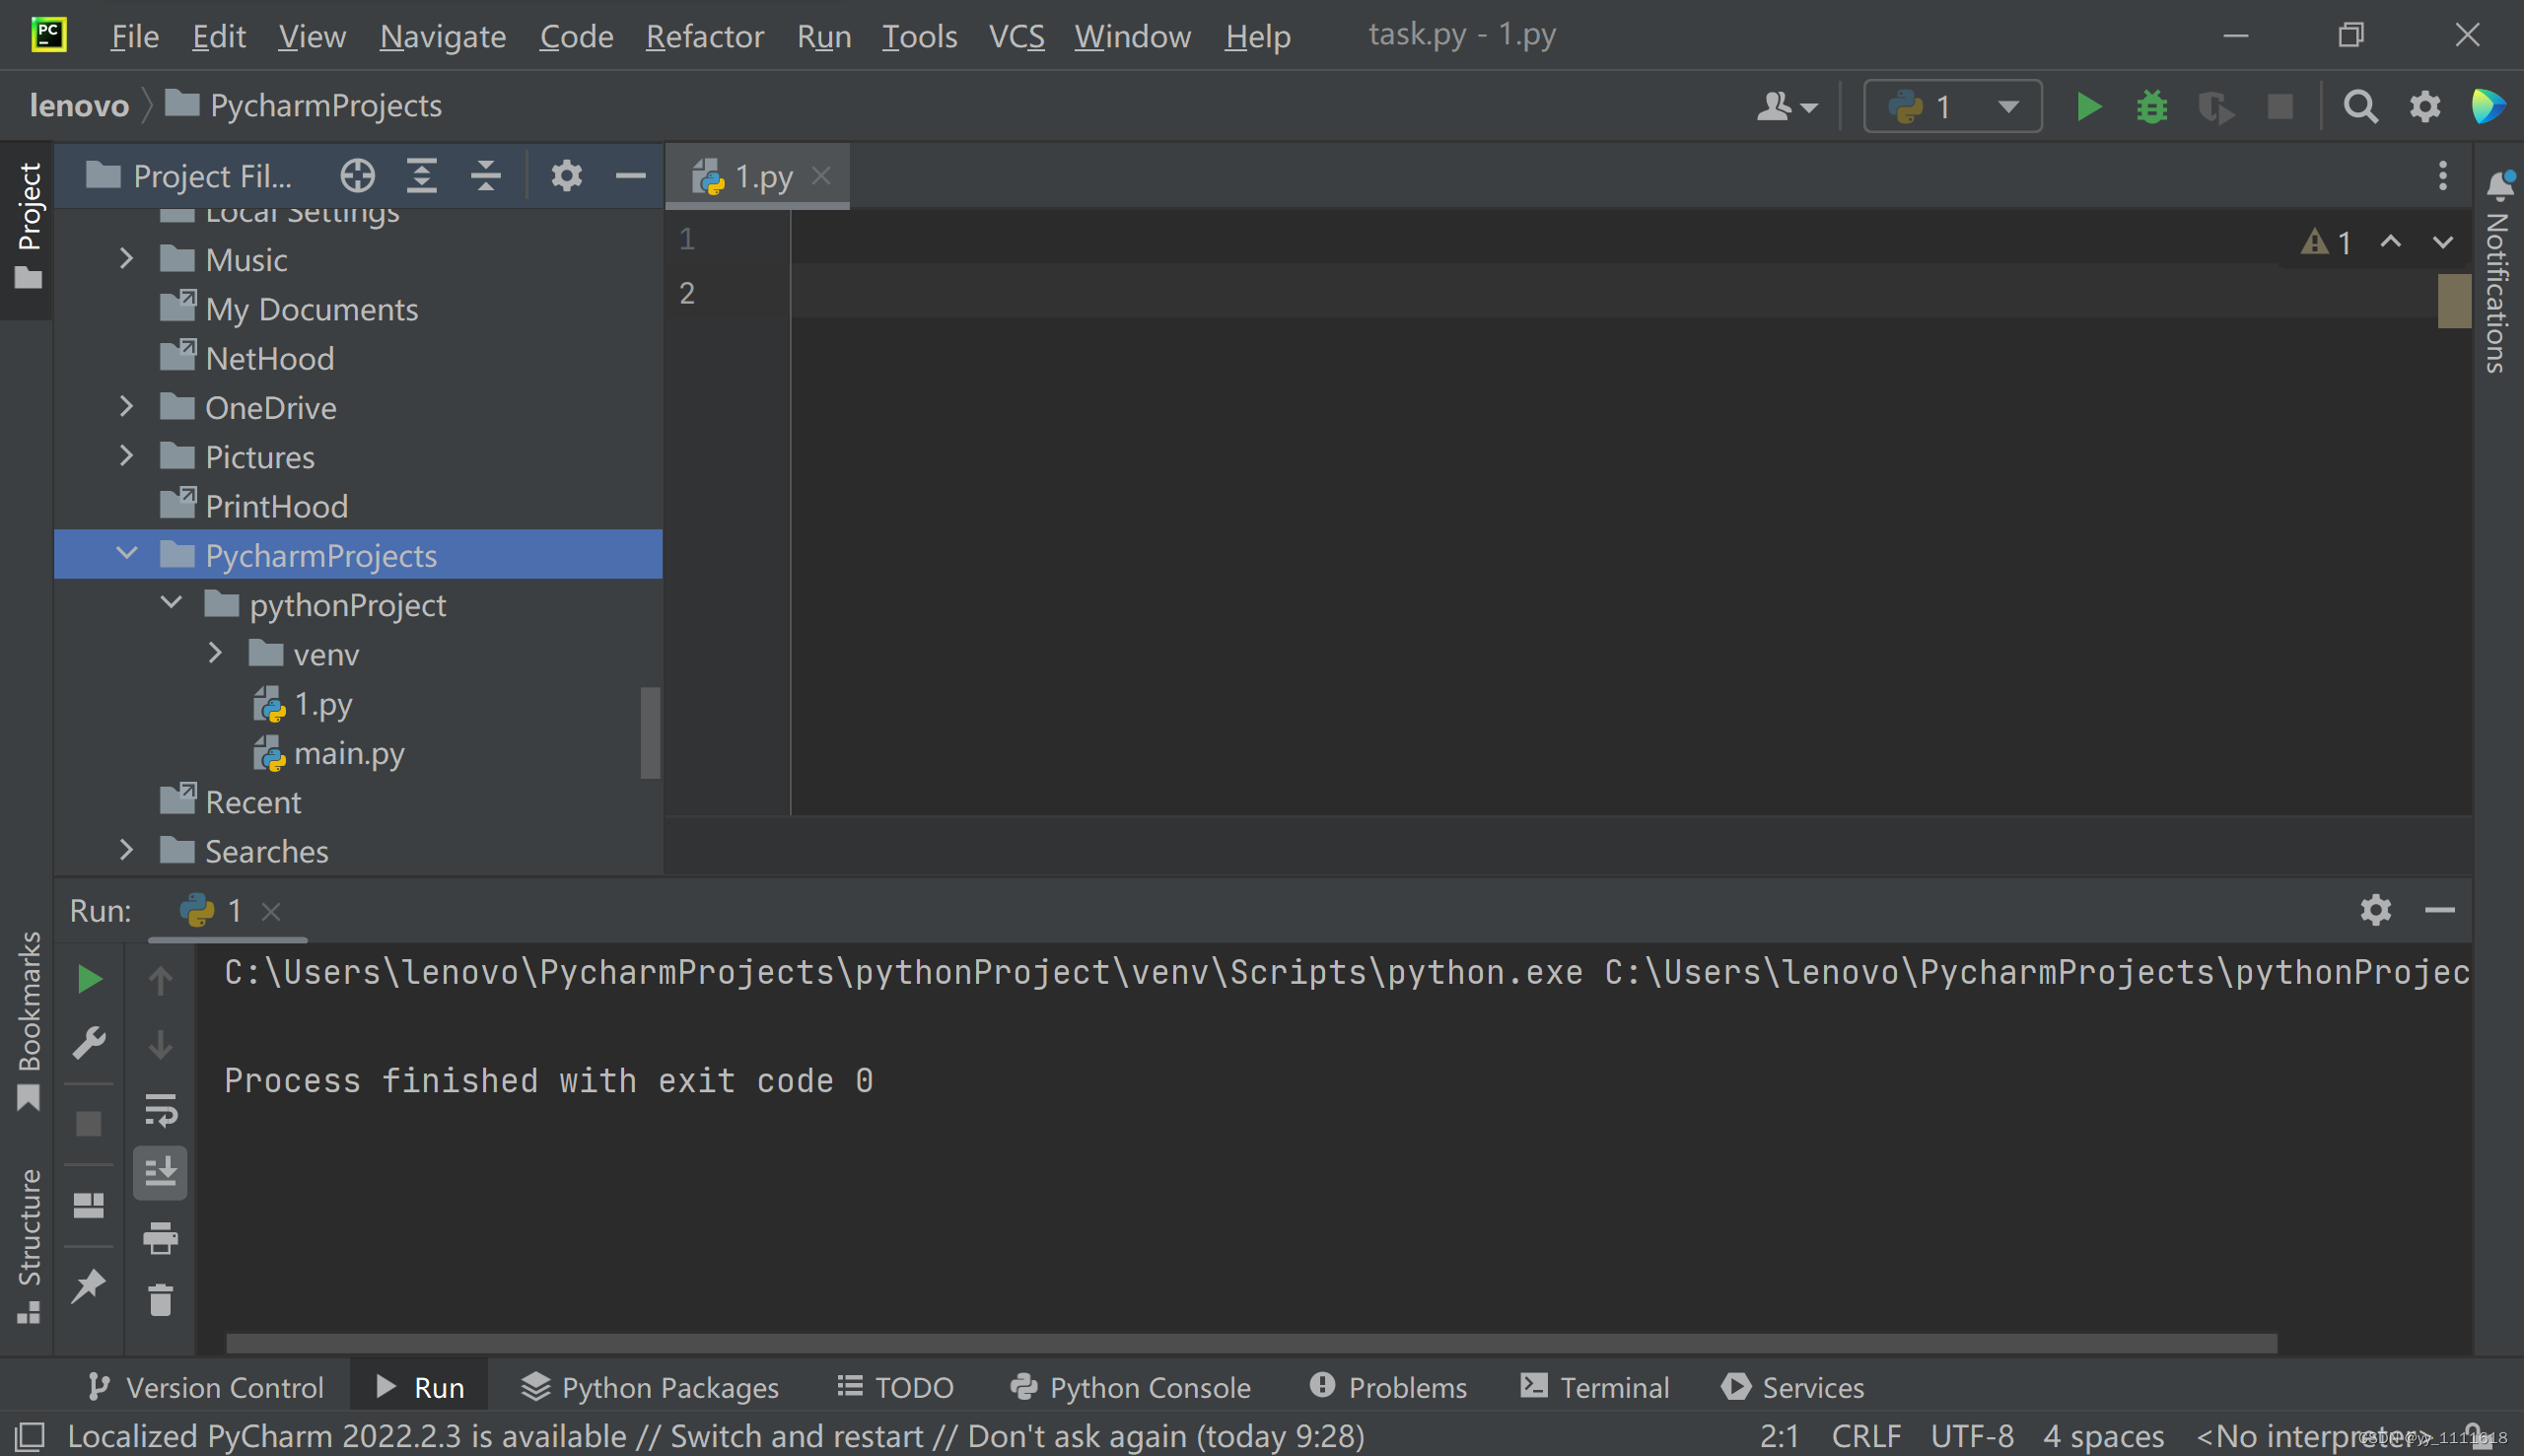Close the Run tab labeled 1
2524x1456 pixels.
(270, 911)
